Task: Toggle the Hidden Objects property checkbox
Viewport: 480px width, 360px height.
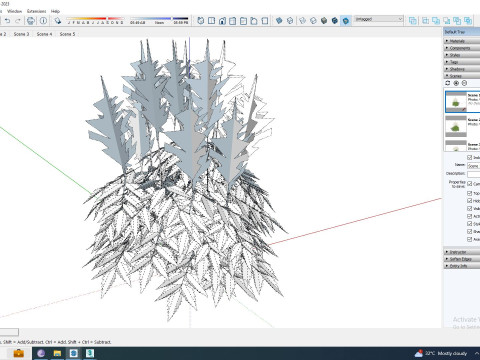Action: (469, 201)
